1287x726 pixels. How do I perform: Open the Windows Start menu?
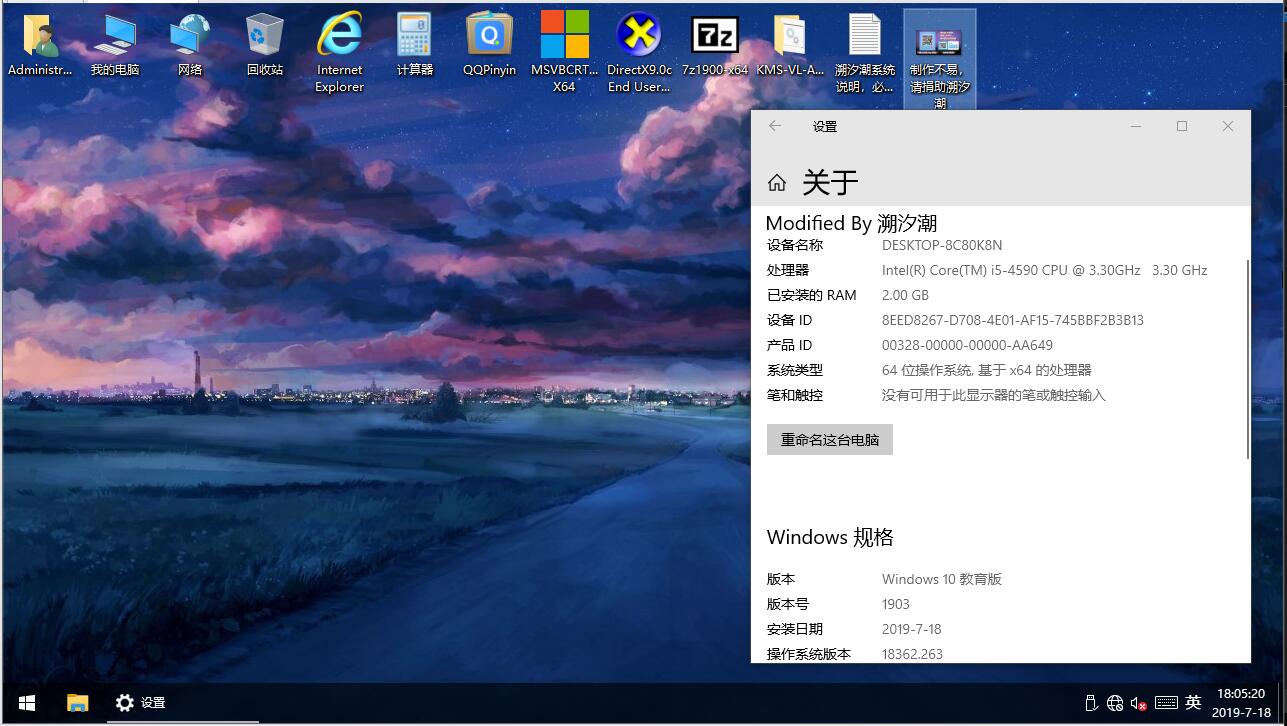coord(27,703)
